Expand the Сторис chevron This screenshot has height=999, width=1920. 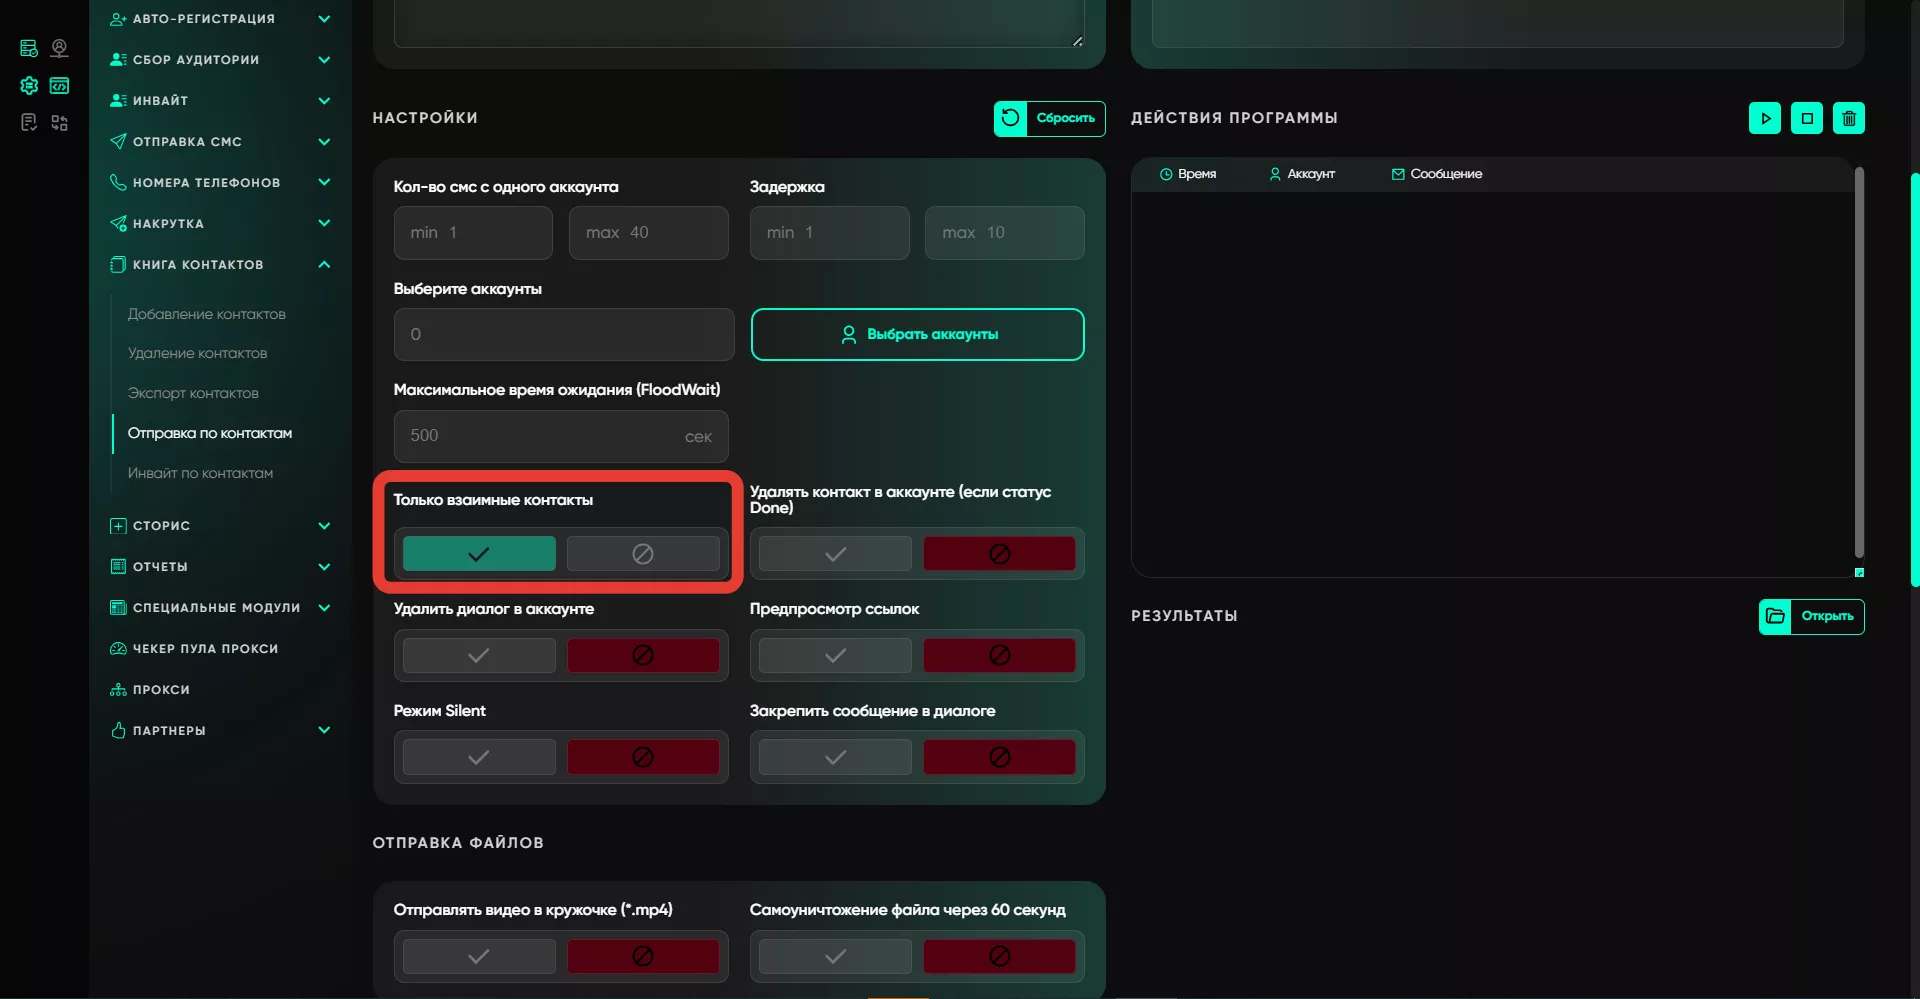324,526
